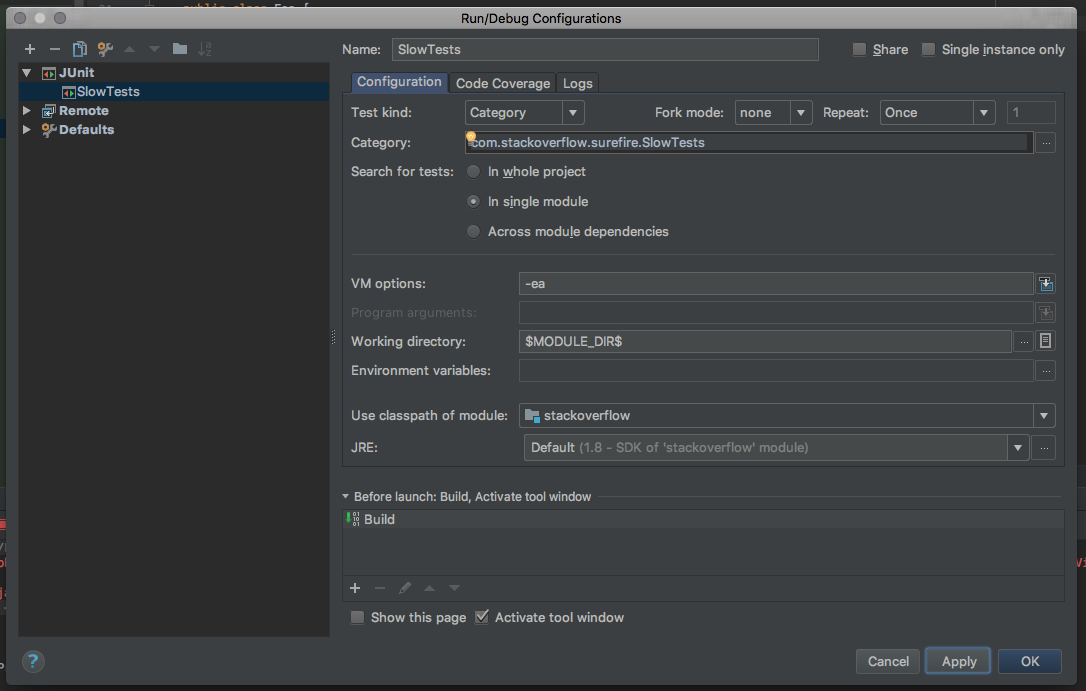Insert a macro into Working directory
Screen dimensions: 1086x691
click(x=1046, y=341)
